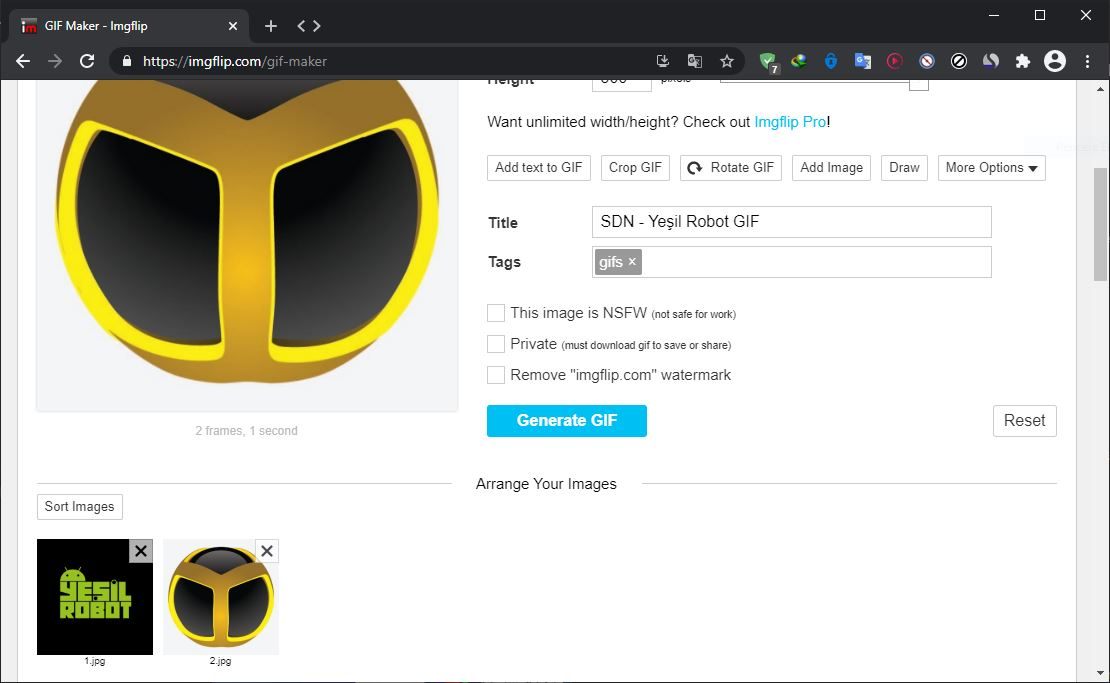Viewport: 1110px width, 683px height.
Task: Click into the Title text field
Action: (791, 222)
